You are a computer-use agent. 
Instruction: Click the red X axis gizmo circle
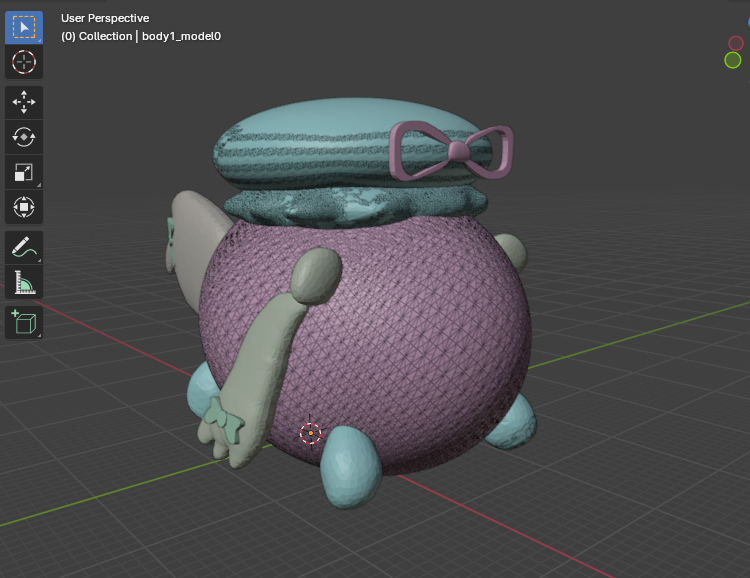736,44
